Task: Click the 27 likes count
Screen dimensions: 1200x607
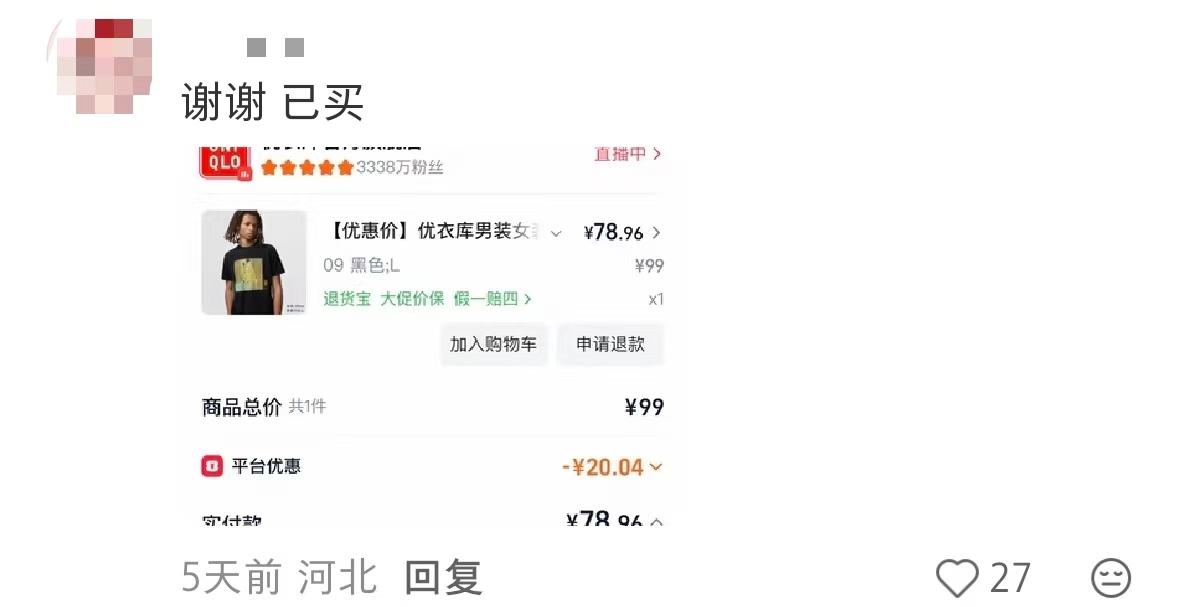Action: pos(1010,578)
